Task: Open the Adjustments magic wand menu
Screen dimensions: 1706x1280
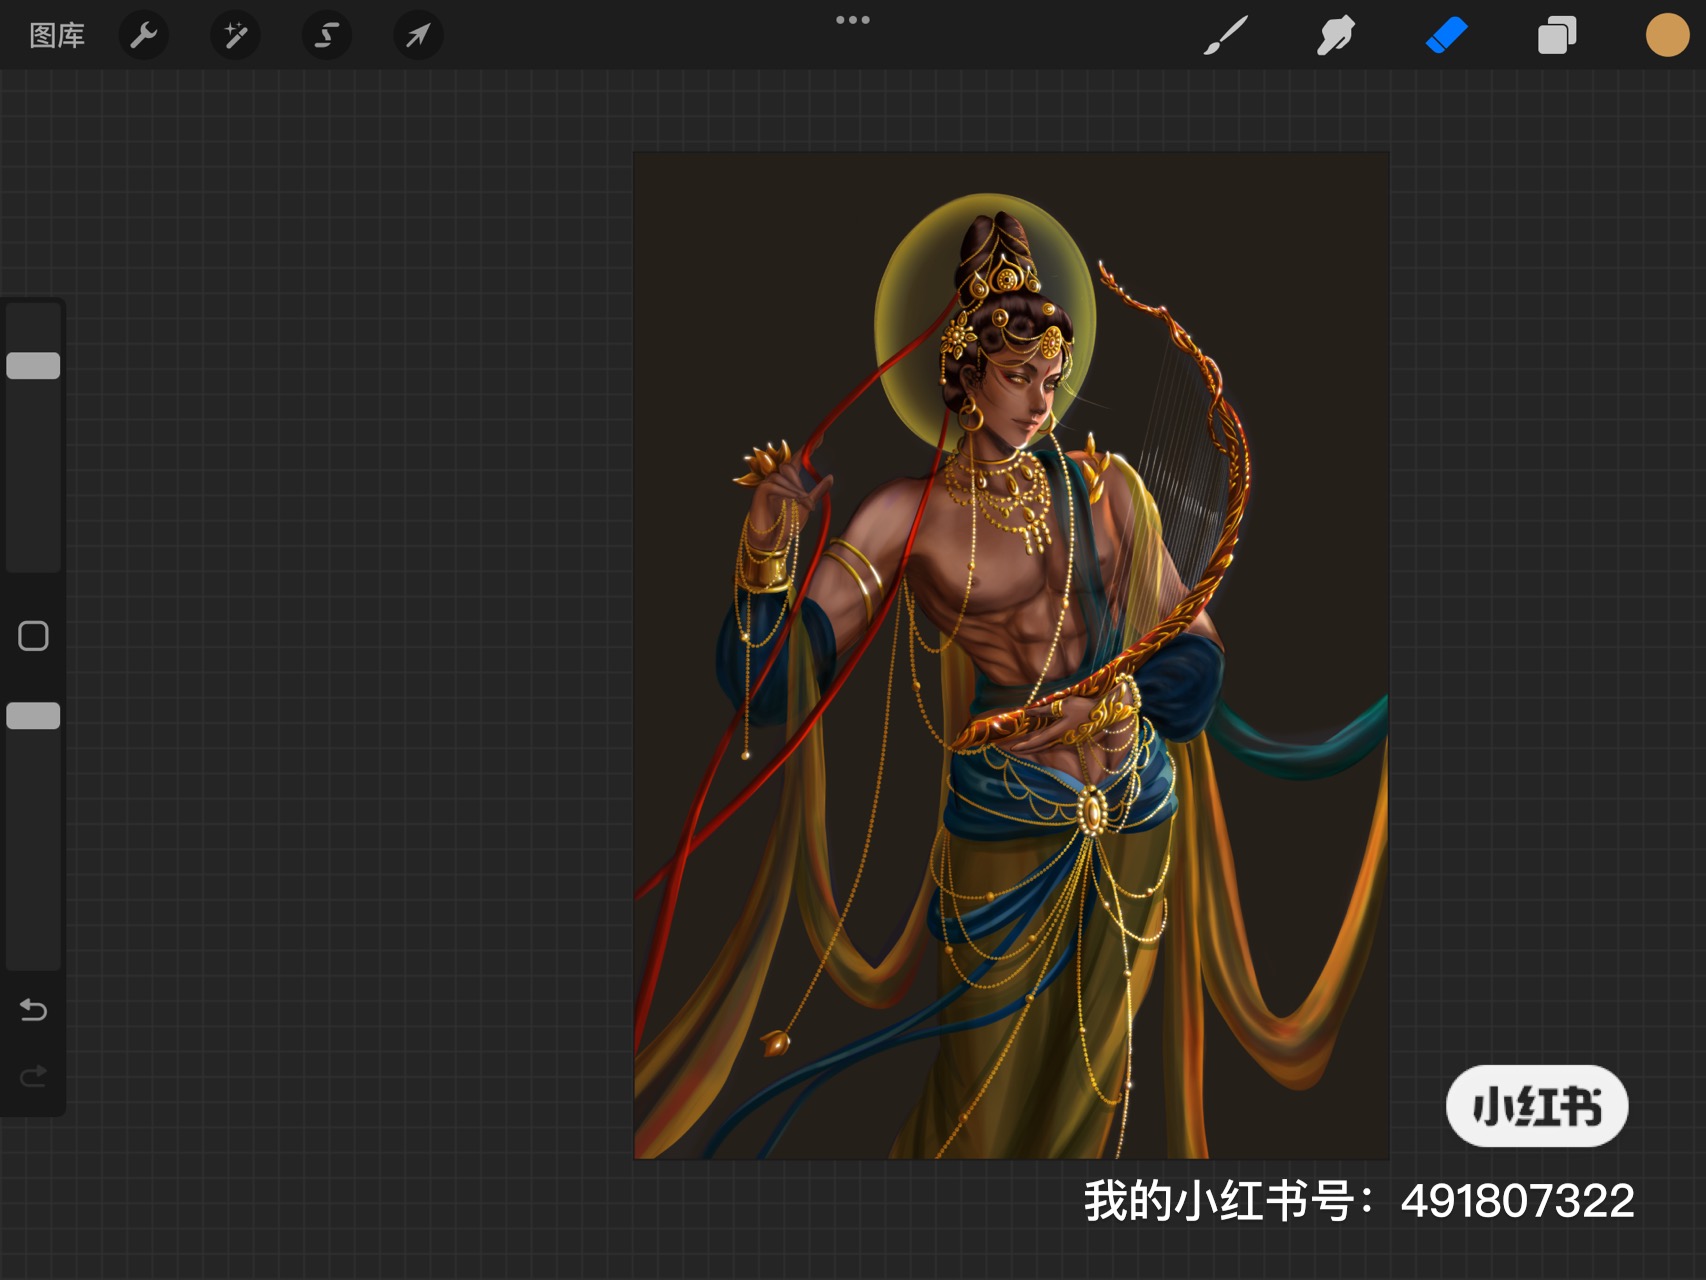Action: [235, 36]
